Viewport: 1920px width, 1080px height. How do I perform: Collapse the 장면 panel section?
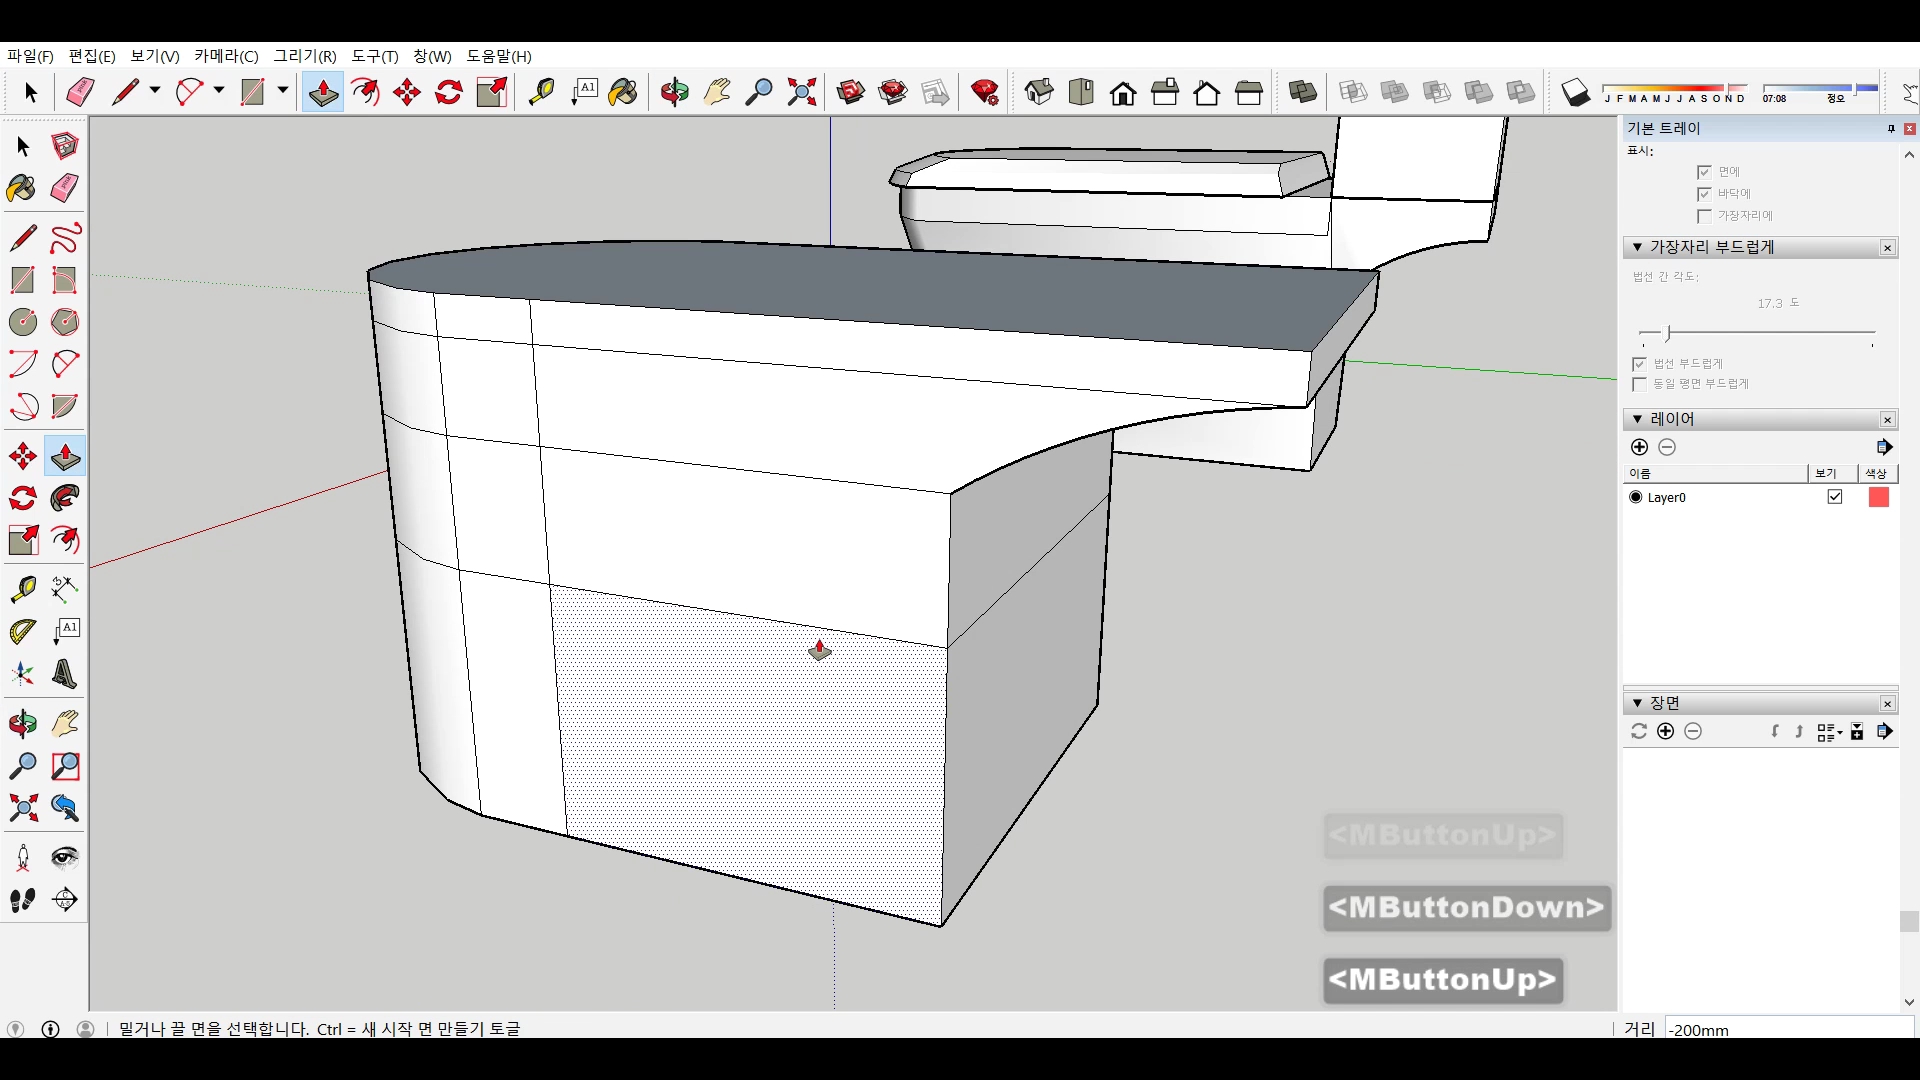point(1637,703)
